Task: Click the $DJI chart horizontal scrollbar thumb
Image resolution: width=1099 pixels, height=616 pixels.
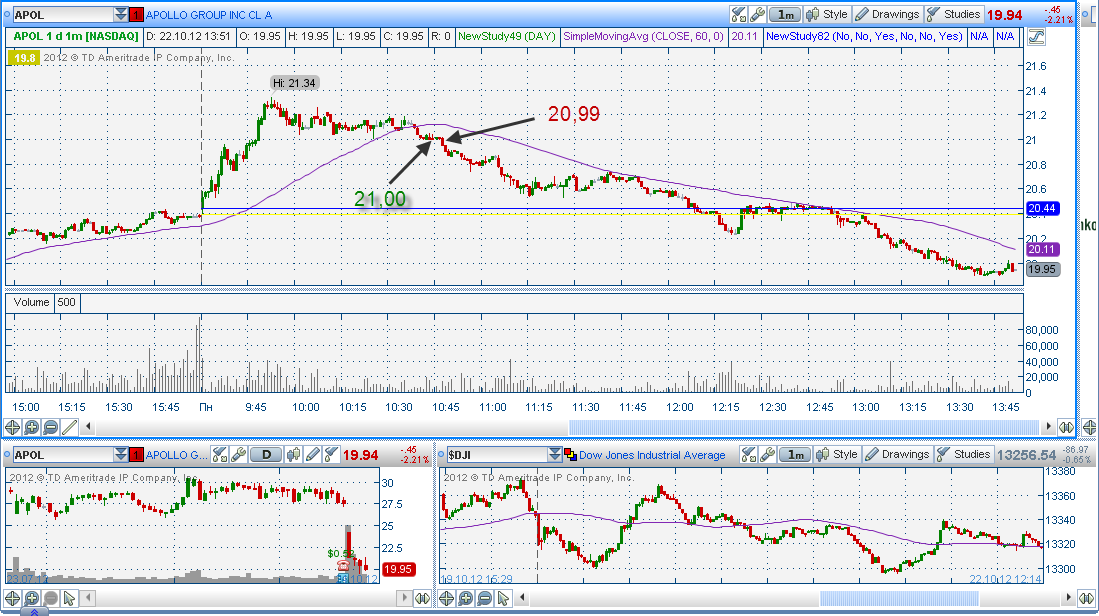Action: click(899, 598)
